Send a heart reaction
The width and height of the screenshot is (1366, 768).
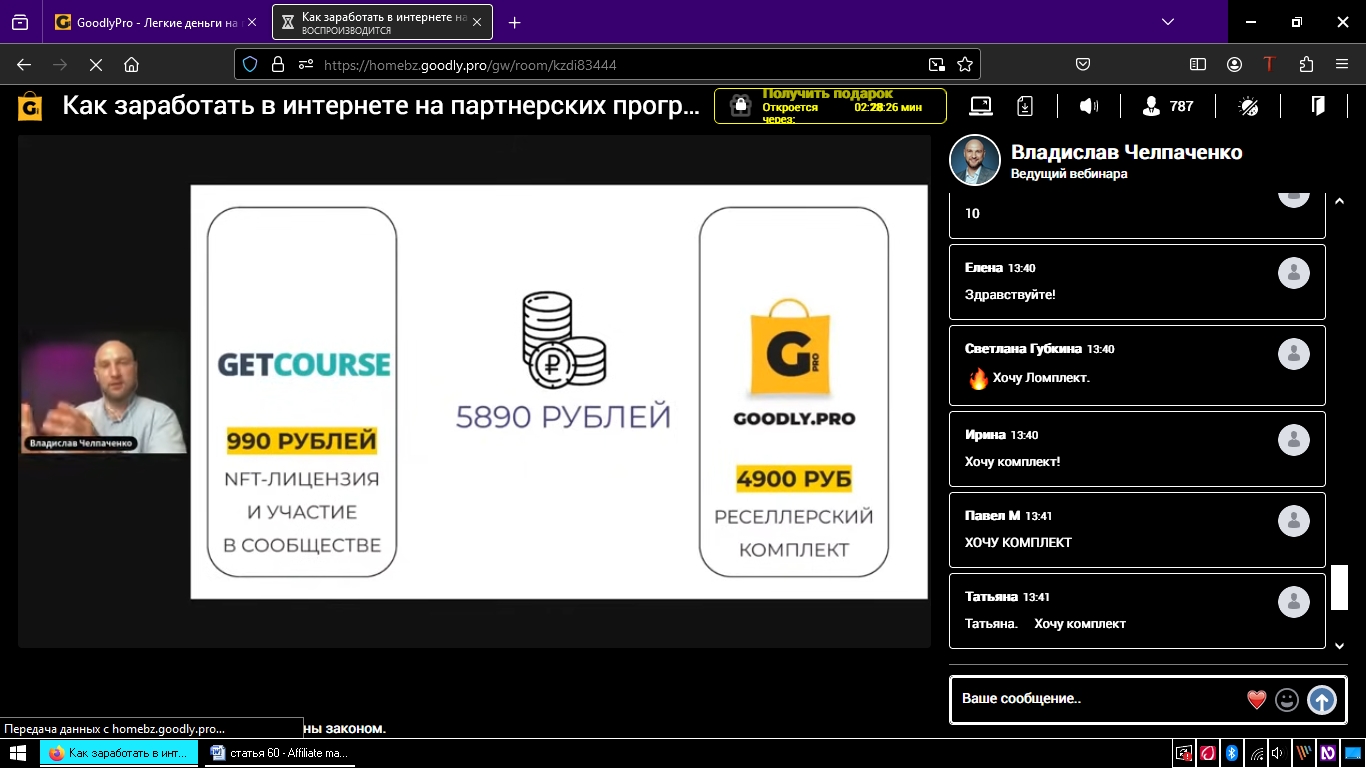(1257, 700)
